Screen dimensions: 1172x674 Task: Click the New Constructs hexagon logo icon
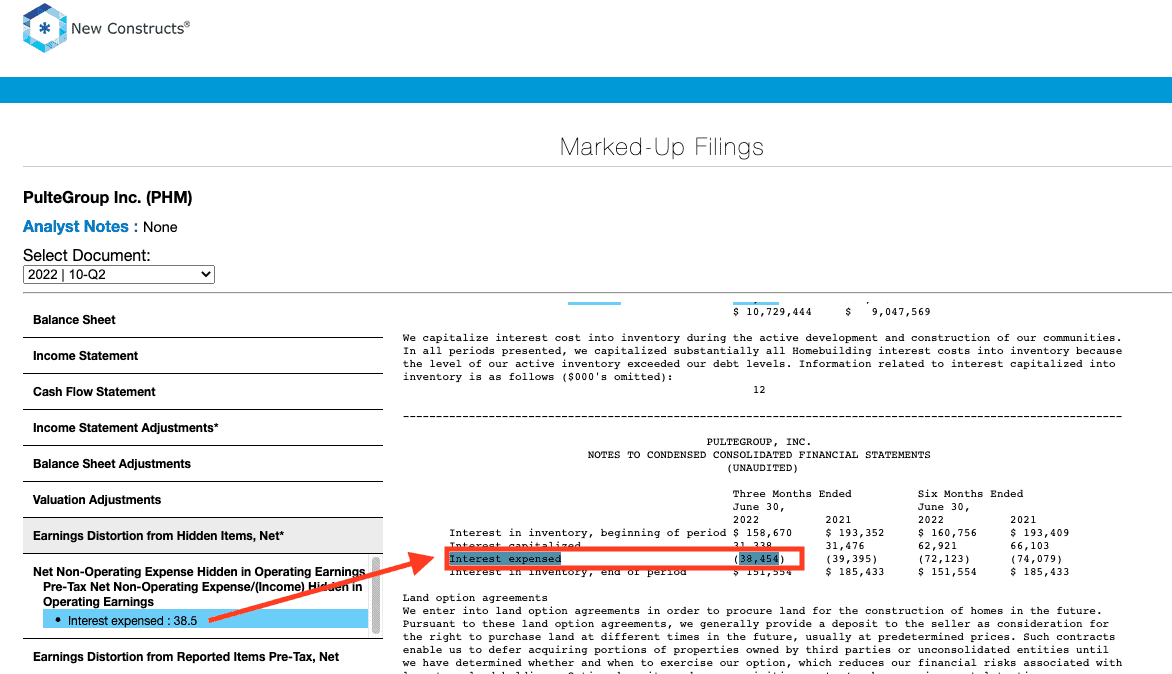(45, 28)
